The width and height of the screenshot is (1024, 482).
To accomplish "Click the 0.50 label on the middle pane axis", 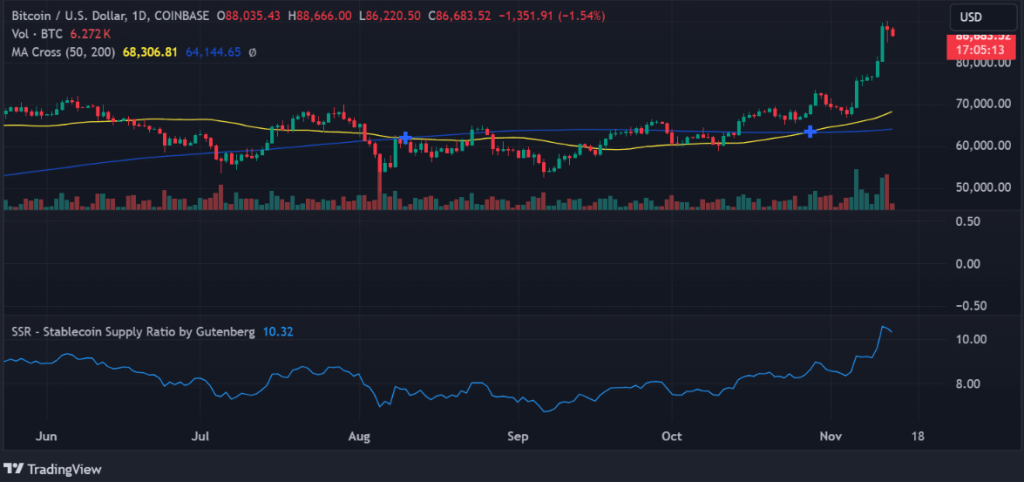I will 966,222.
